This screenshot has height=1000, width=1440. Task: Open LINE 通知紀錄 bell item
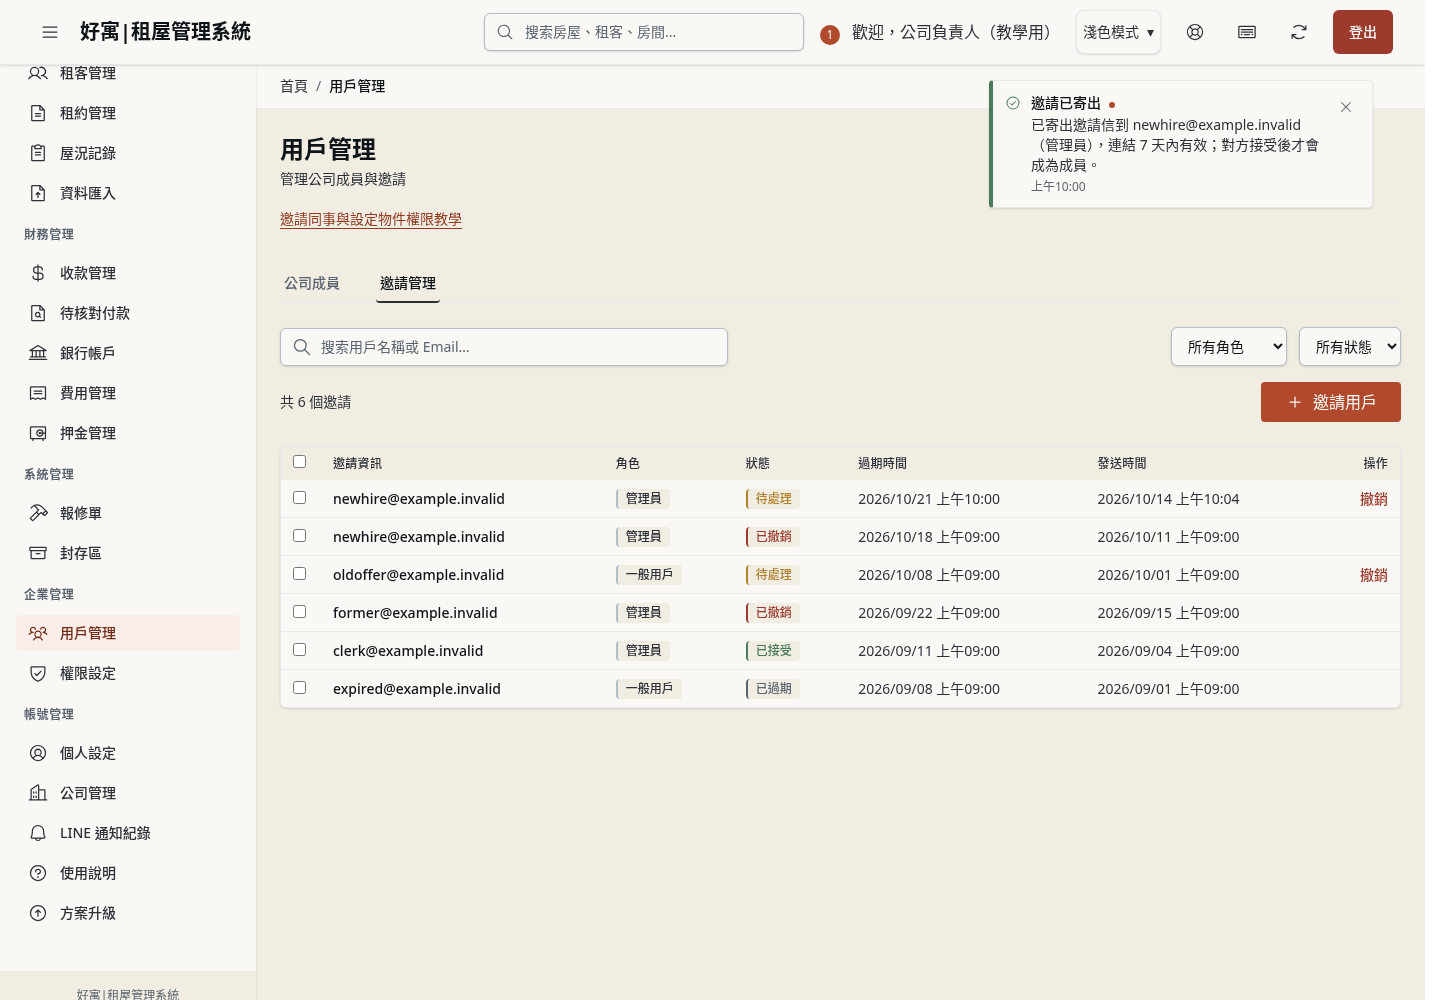point(128,833)
